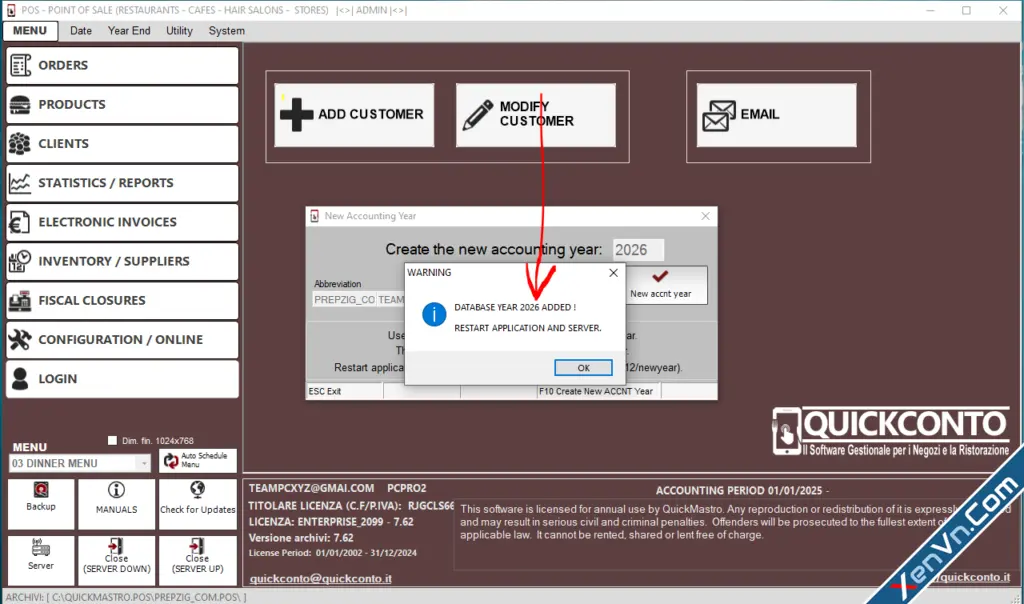The height and width of the screenshot is (604, 1024).
Task: Click the New accnt year checkmark button
Action: 666,285
